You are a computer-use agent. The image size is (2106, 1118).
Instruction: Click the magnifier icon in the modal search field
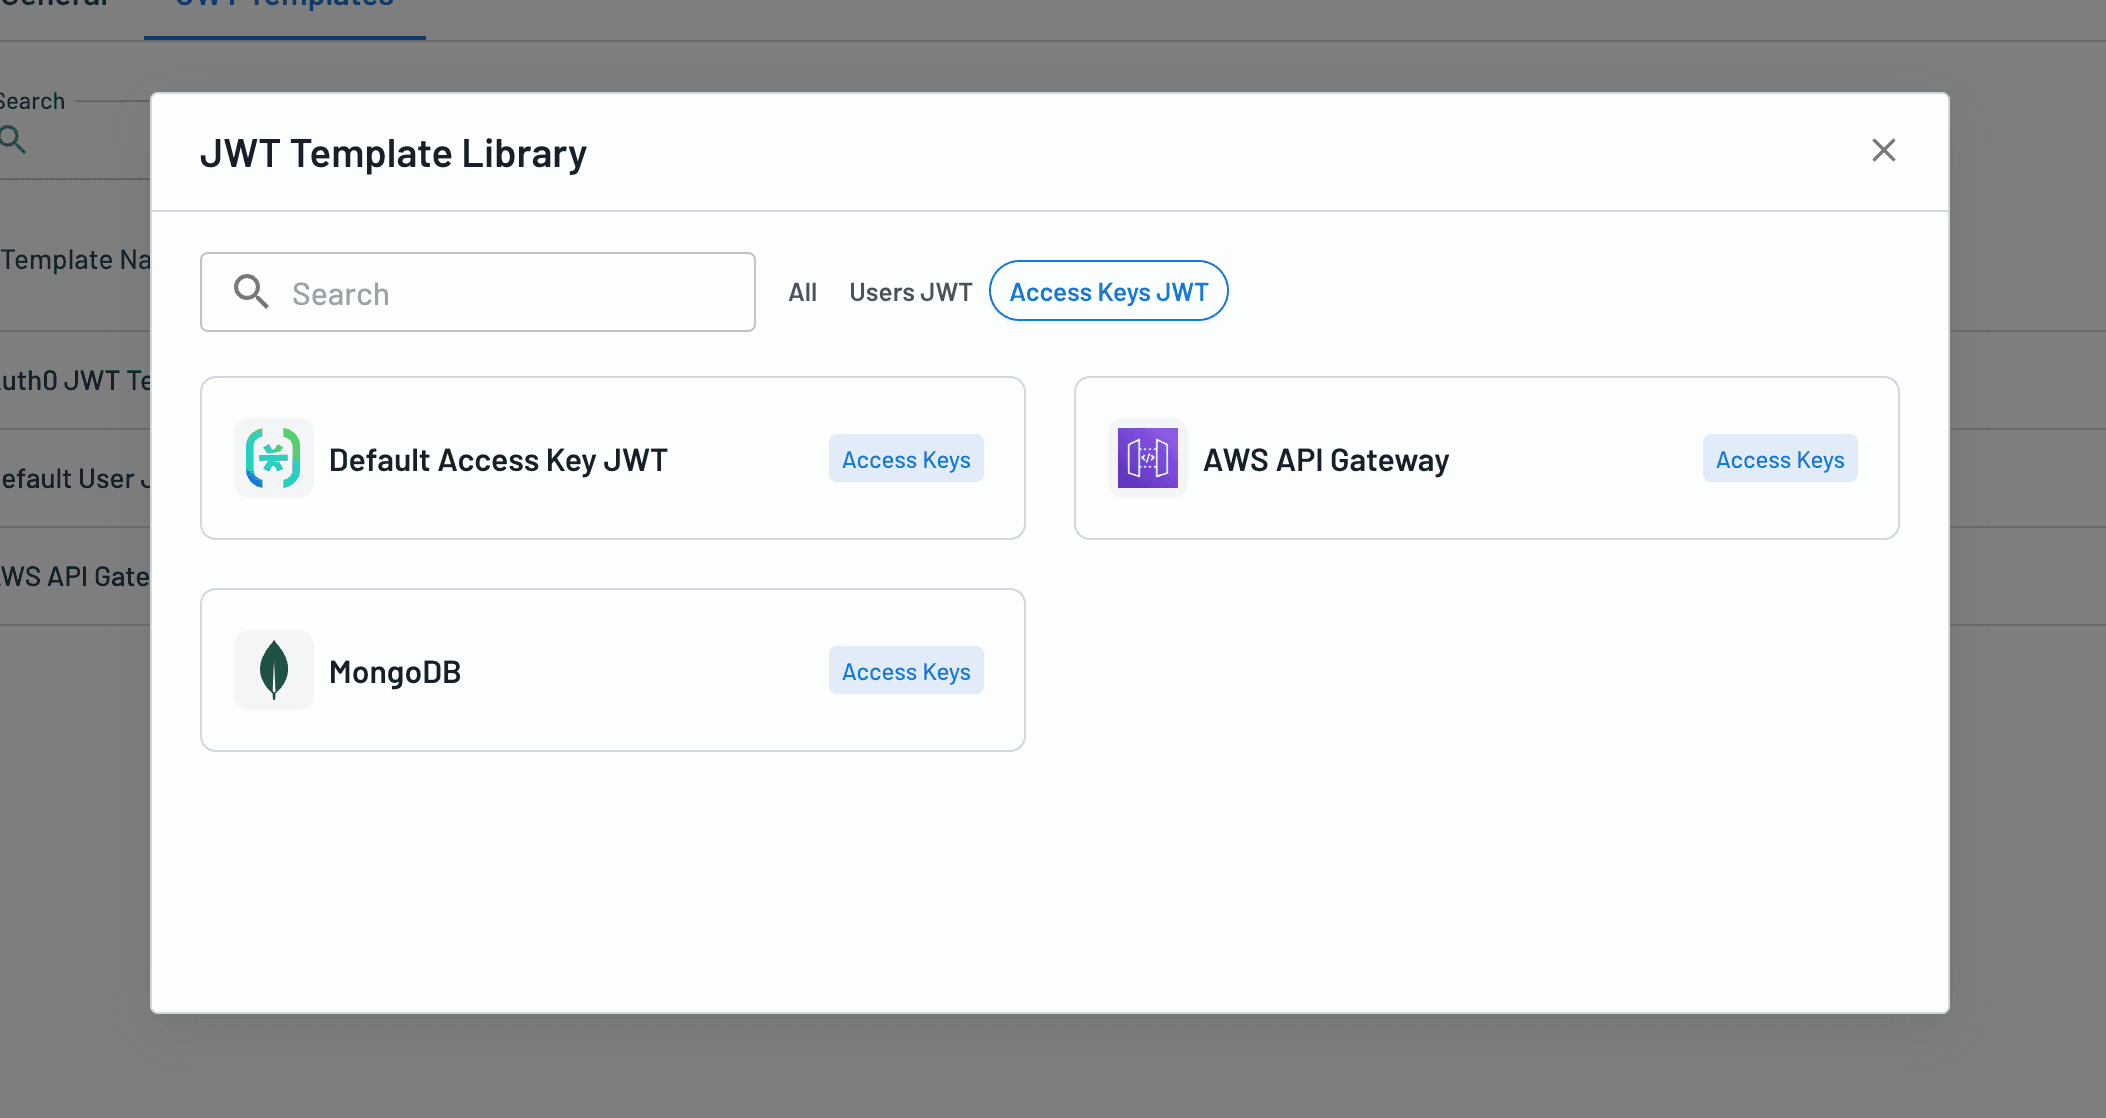pos(250,292)
